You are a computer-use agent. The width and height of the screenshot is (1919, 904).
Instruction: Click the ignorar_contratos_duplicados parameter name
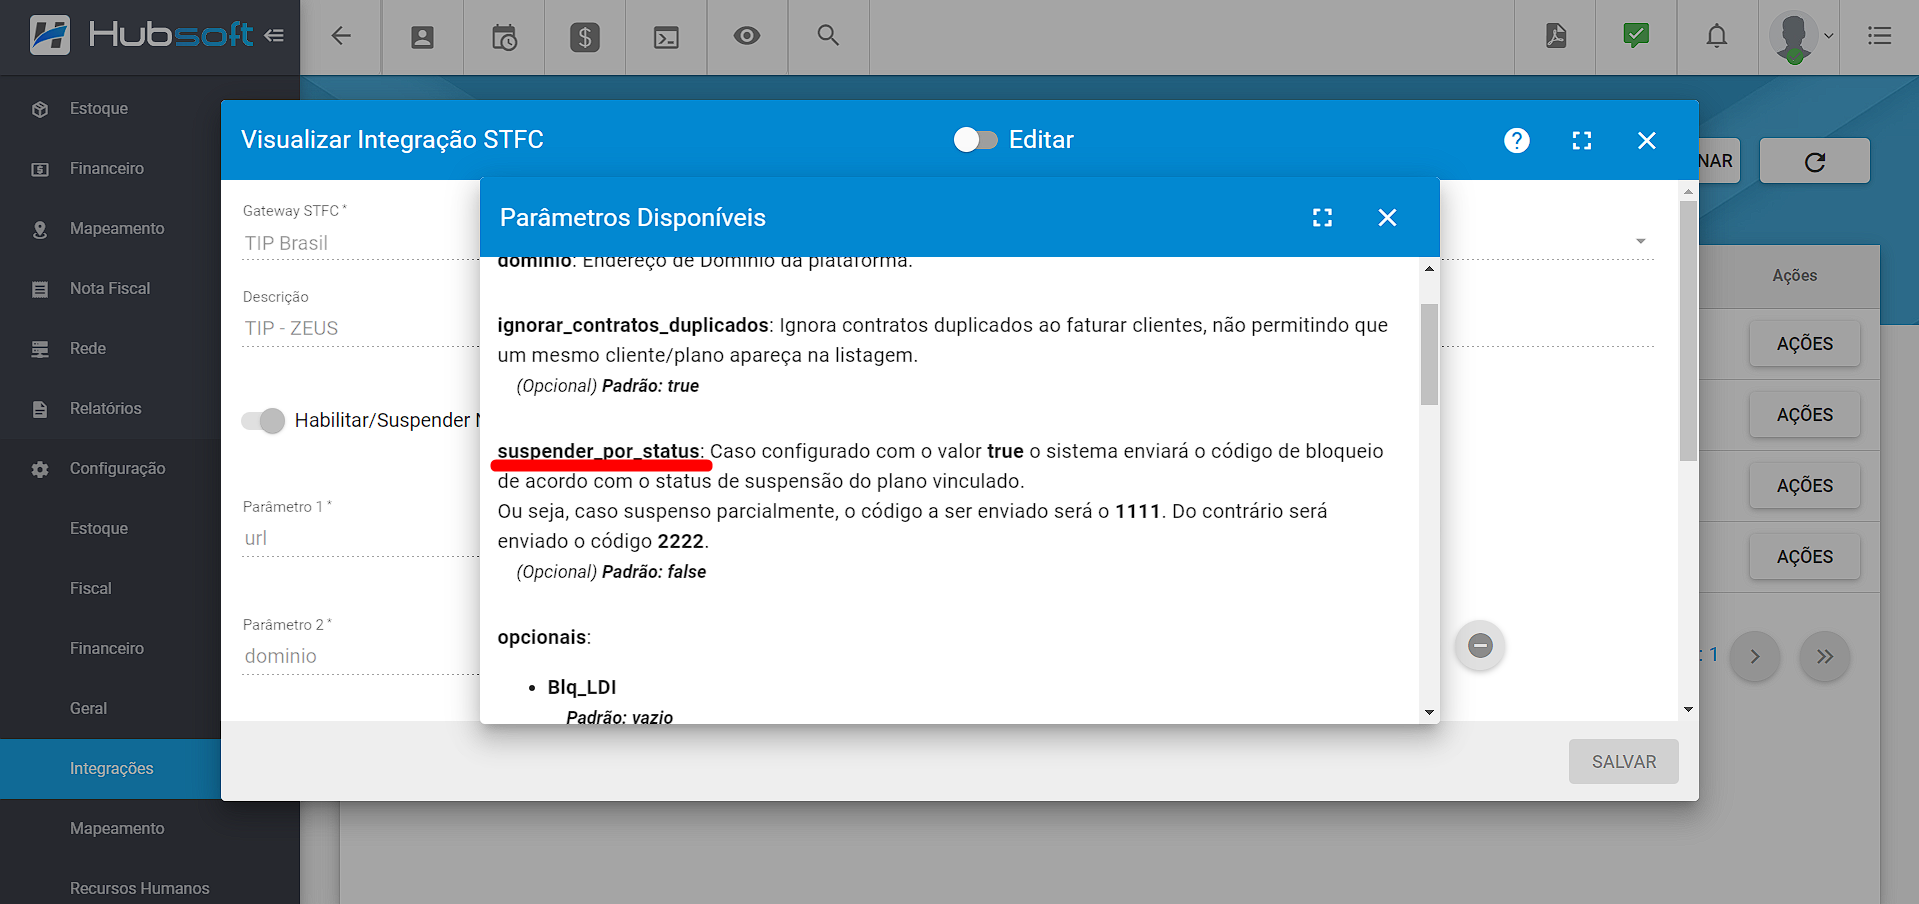click(x=633, y=325)
